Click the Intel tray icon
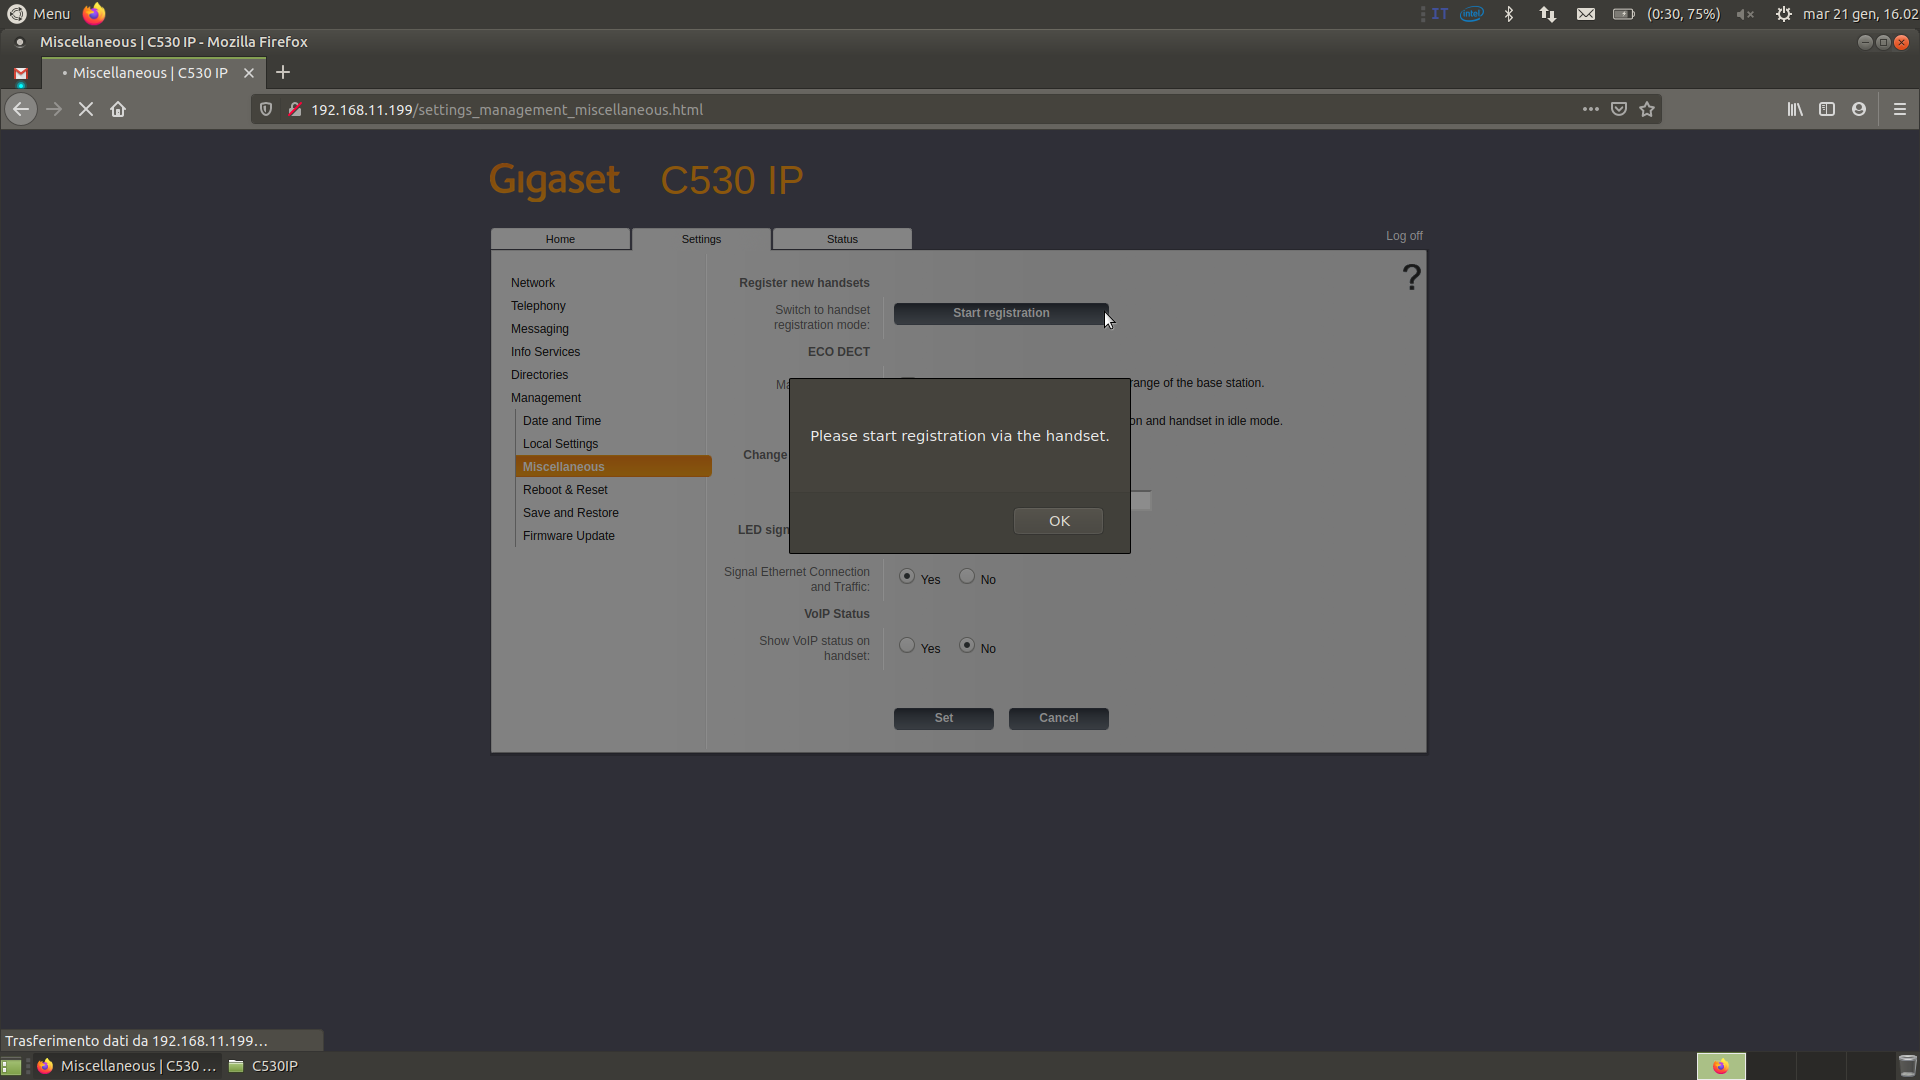This screenshot has width=1920, height=1080. 1472,14
